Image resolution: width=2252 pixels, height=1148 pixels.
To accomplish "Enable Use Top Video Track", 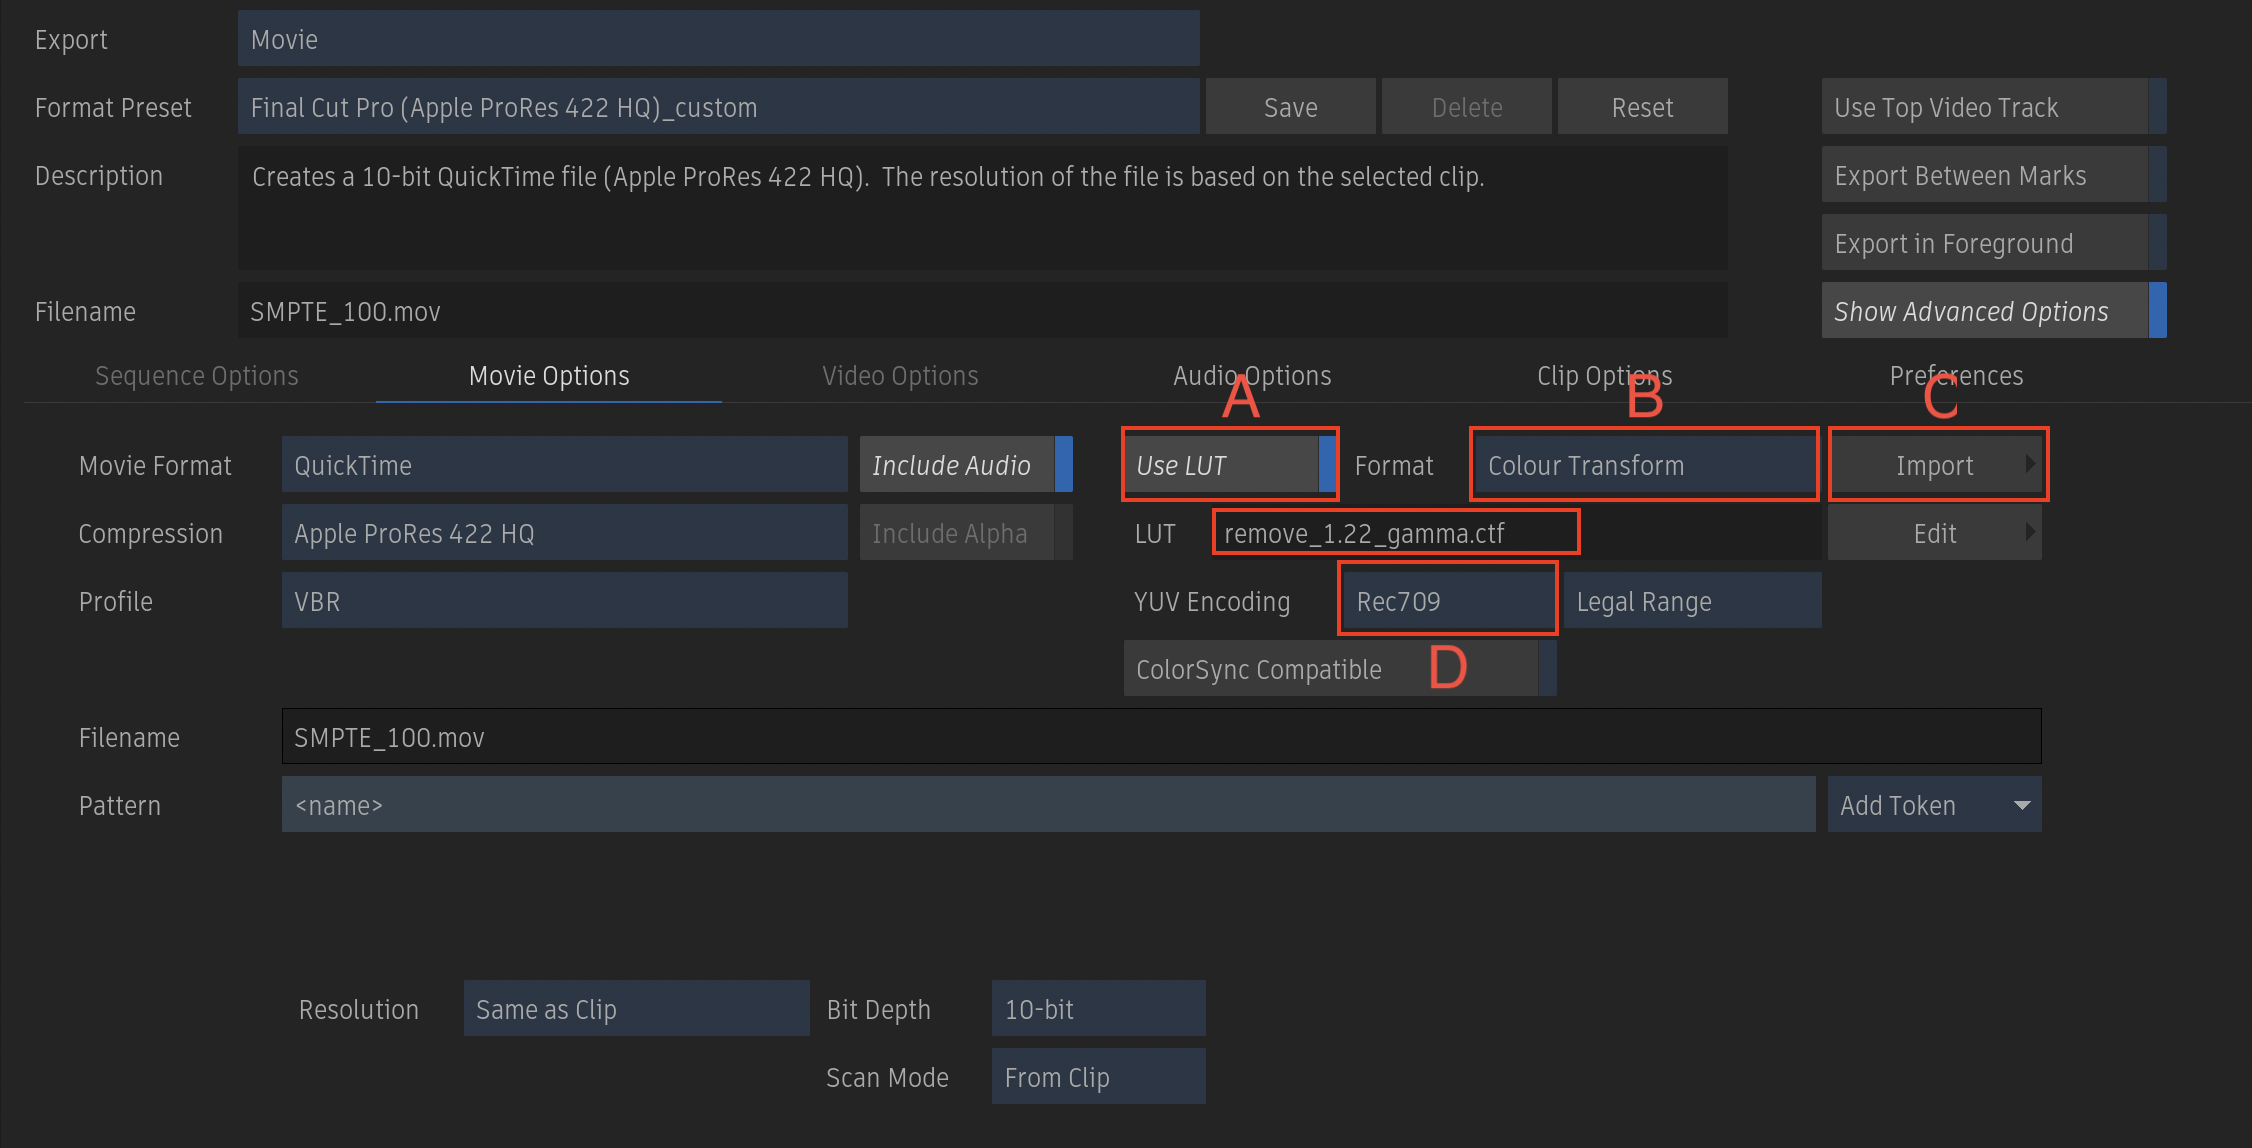I will (1984, 107).
